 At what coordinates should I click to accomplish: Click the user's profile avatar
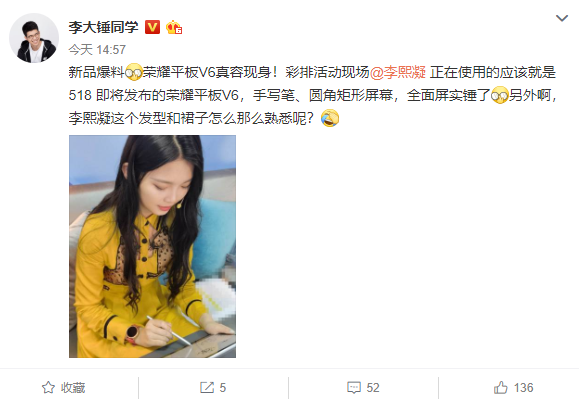coord(34,38)
